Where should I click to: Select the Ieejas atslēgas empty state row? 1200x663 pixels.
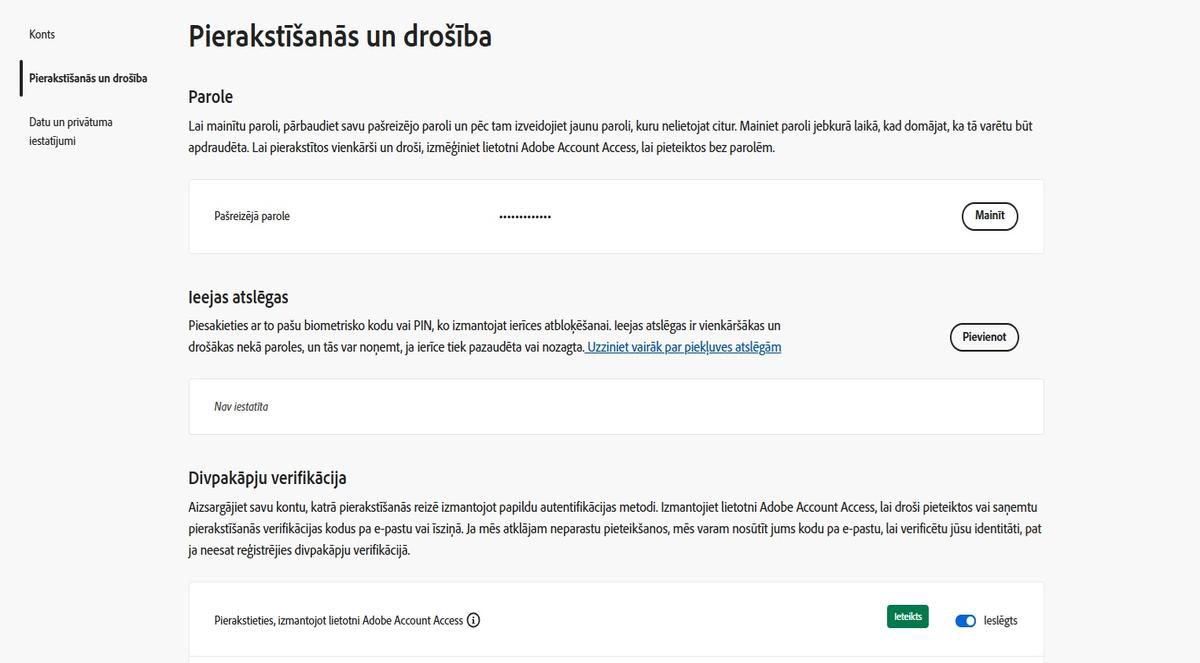point(616,406)
